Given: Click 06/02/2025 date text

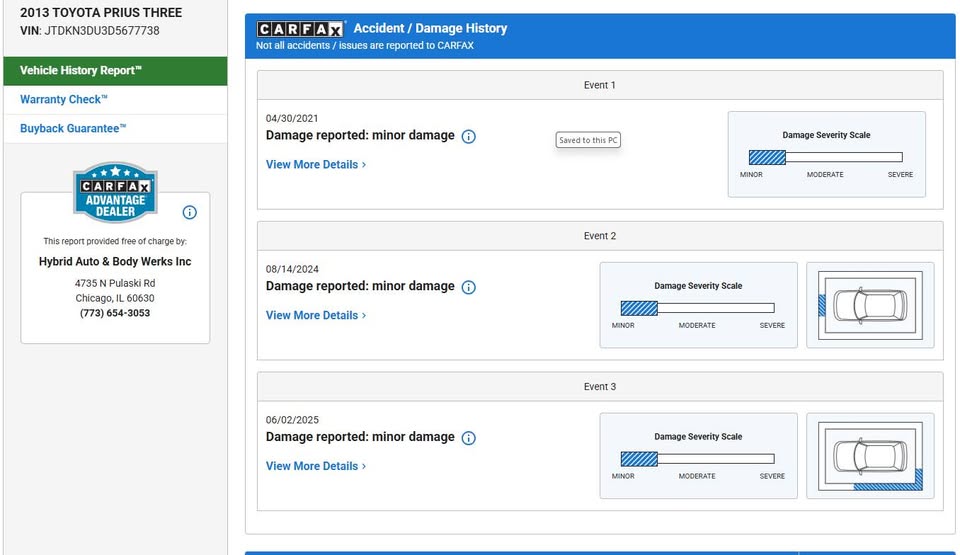Looking at the screenshot, I should [292, 420].
